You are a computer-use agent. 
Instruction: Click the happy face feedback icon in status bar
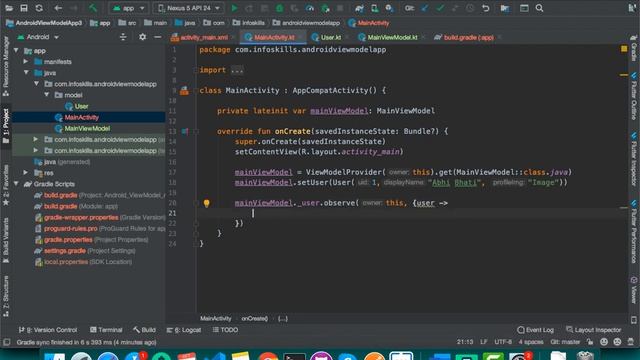click(x=604, y=342)
